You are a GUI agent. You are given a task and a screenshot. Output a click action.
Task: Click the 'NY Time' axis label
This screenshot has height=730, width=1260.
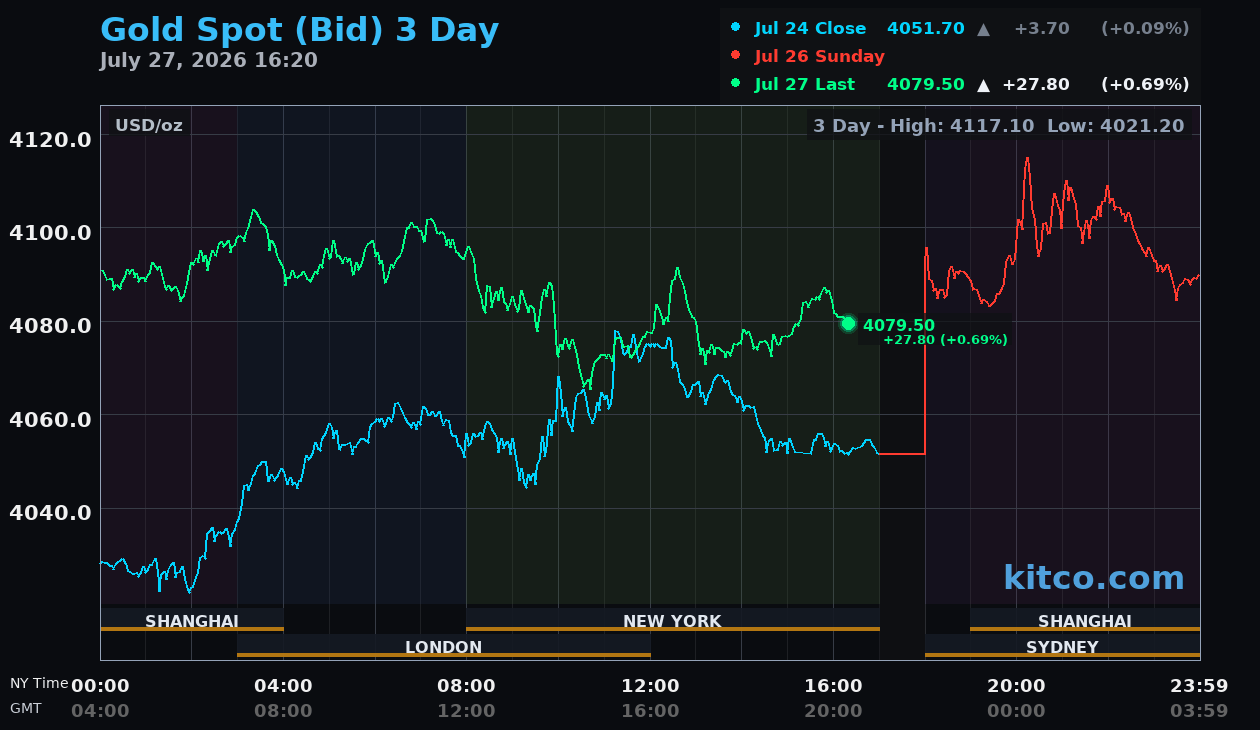[x=39, y=683]
